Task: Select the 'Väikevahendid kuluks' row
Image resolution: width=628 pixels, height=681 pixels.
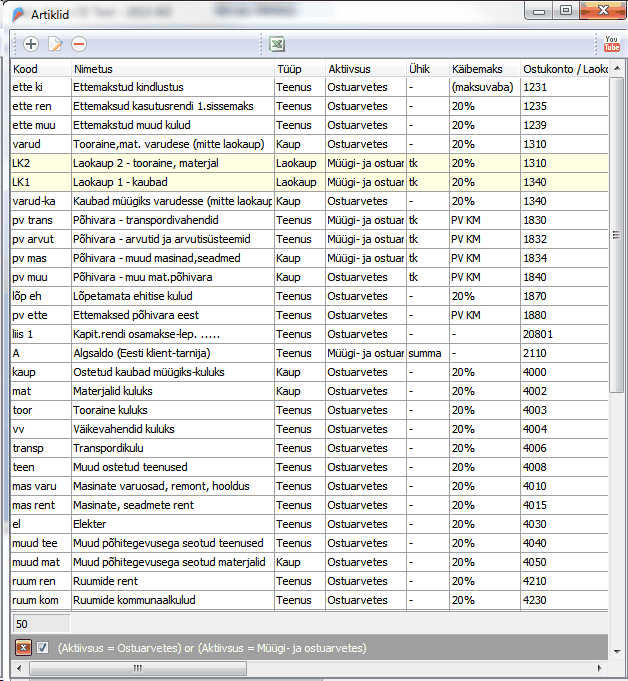Action: coord(309,429)
